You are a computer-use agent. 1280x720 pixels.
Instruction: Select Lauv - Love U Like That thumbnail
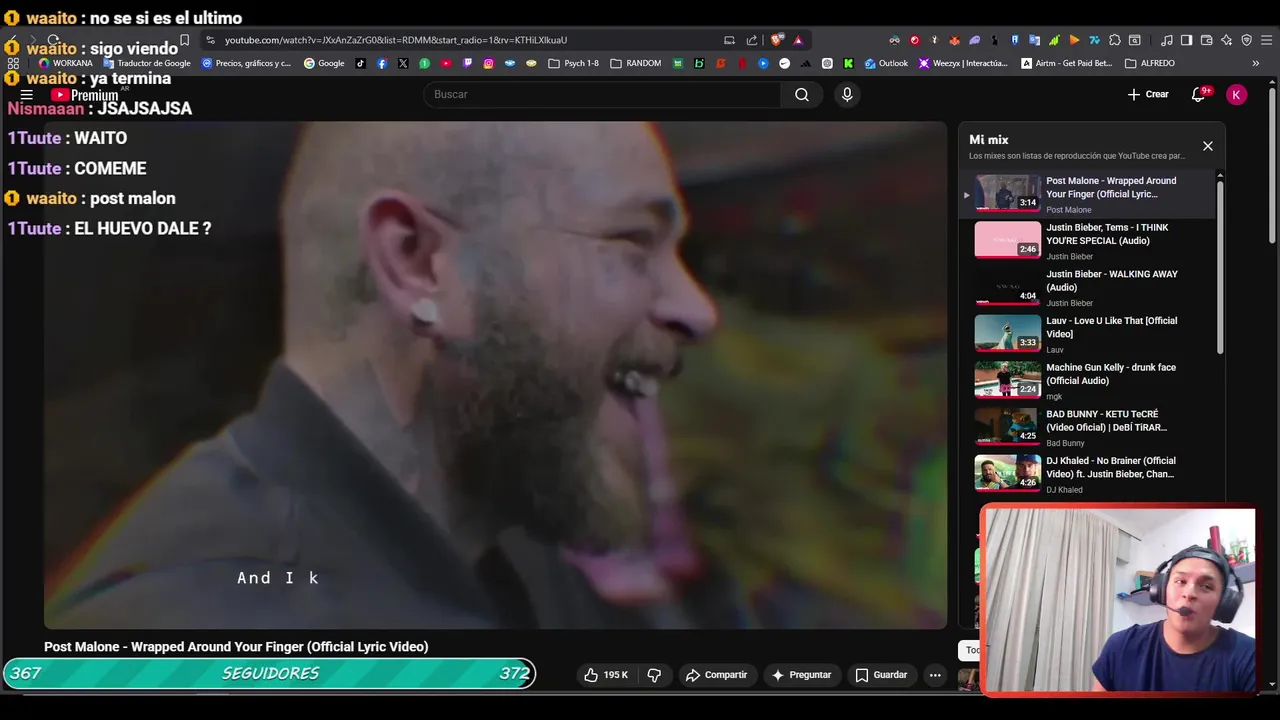1008,333
